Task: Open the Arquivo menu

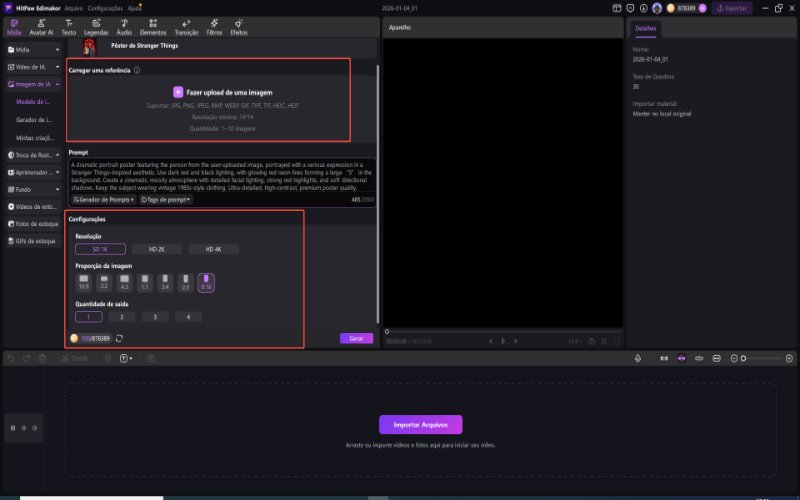Action: 73,8
